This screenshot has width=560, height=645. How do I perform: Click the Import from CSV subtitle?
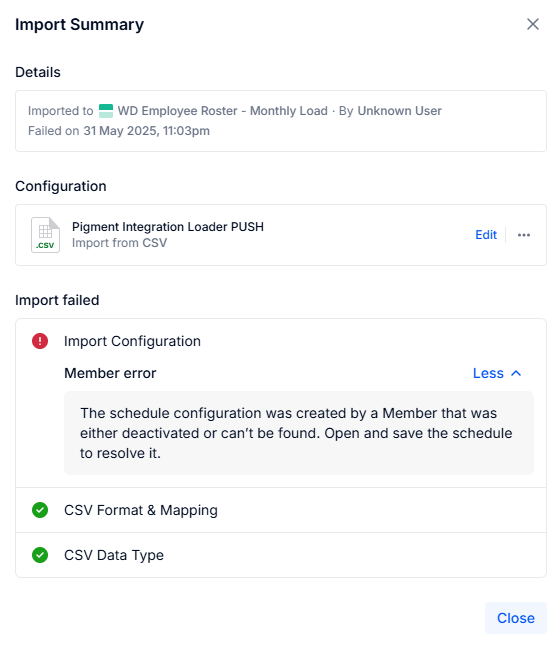(x=119, y=243)
